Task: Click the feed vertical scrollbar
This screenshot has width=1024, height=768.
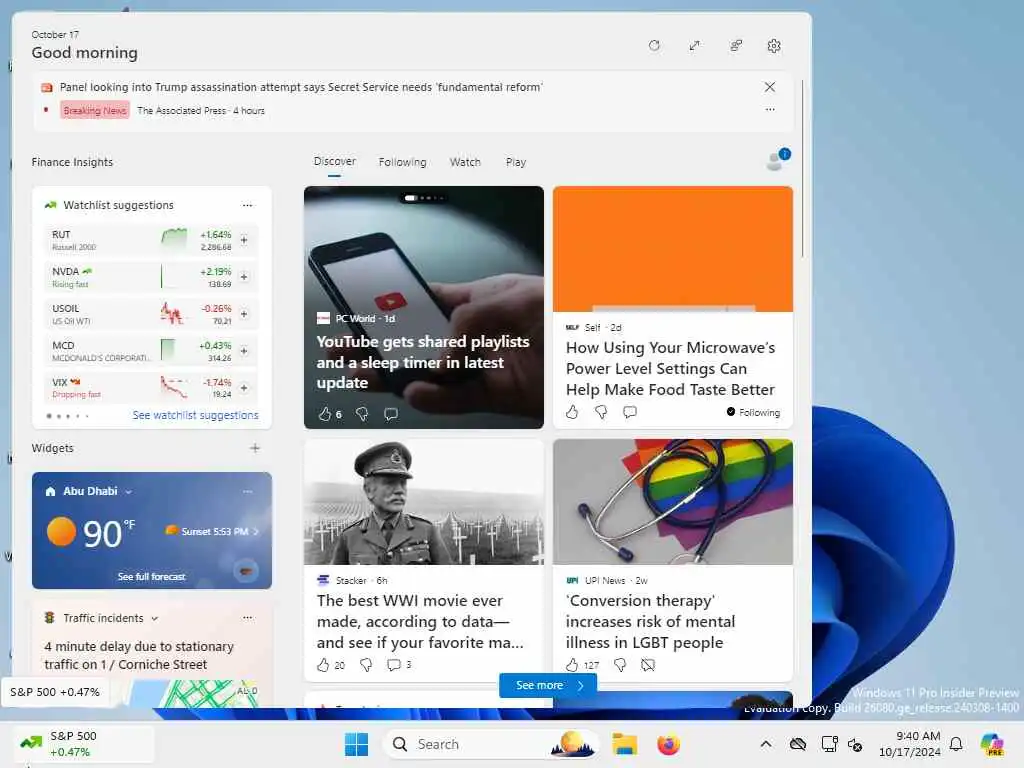Action: pyautogui.click(x=802, y=168)
